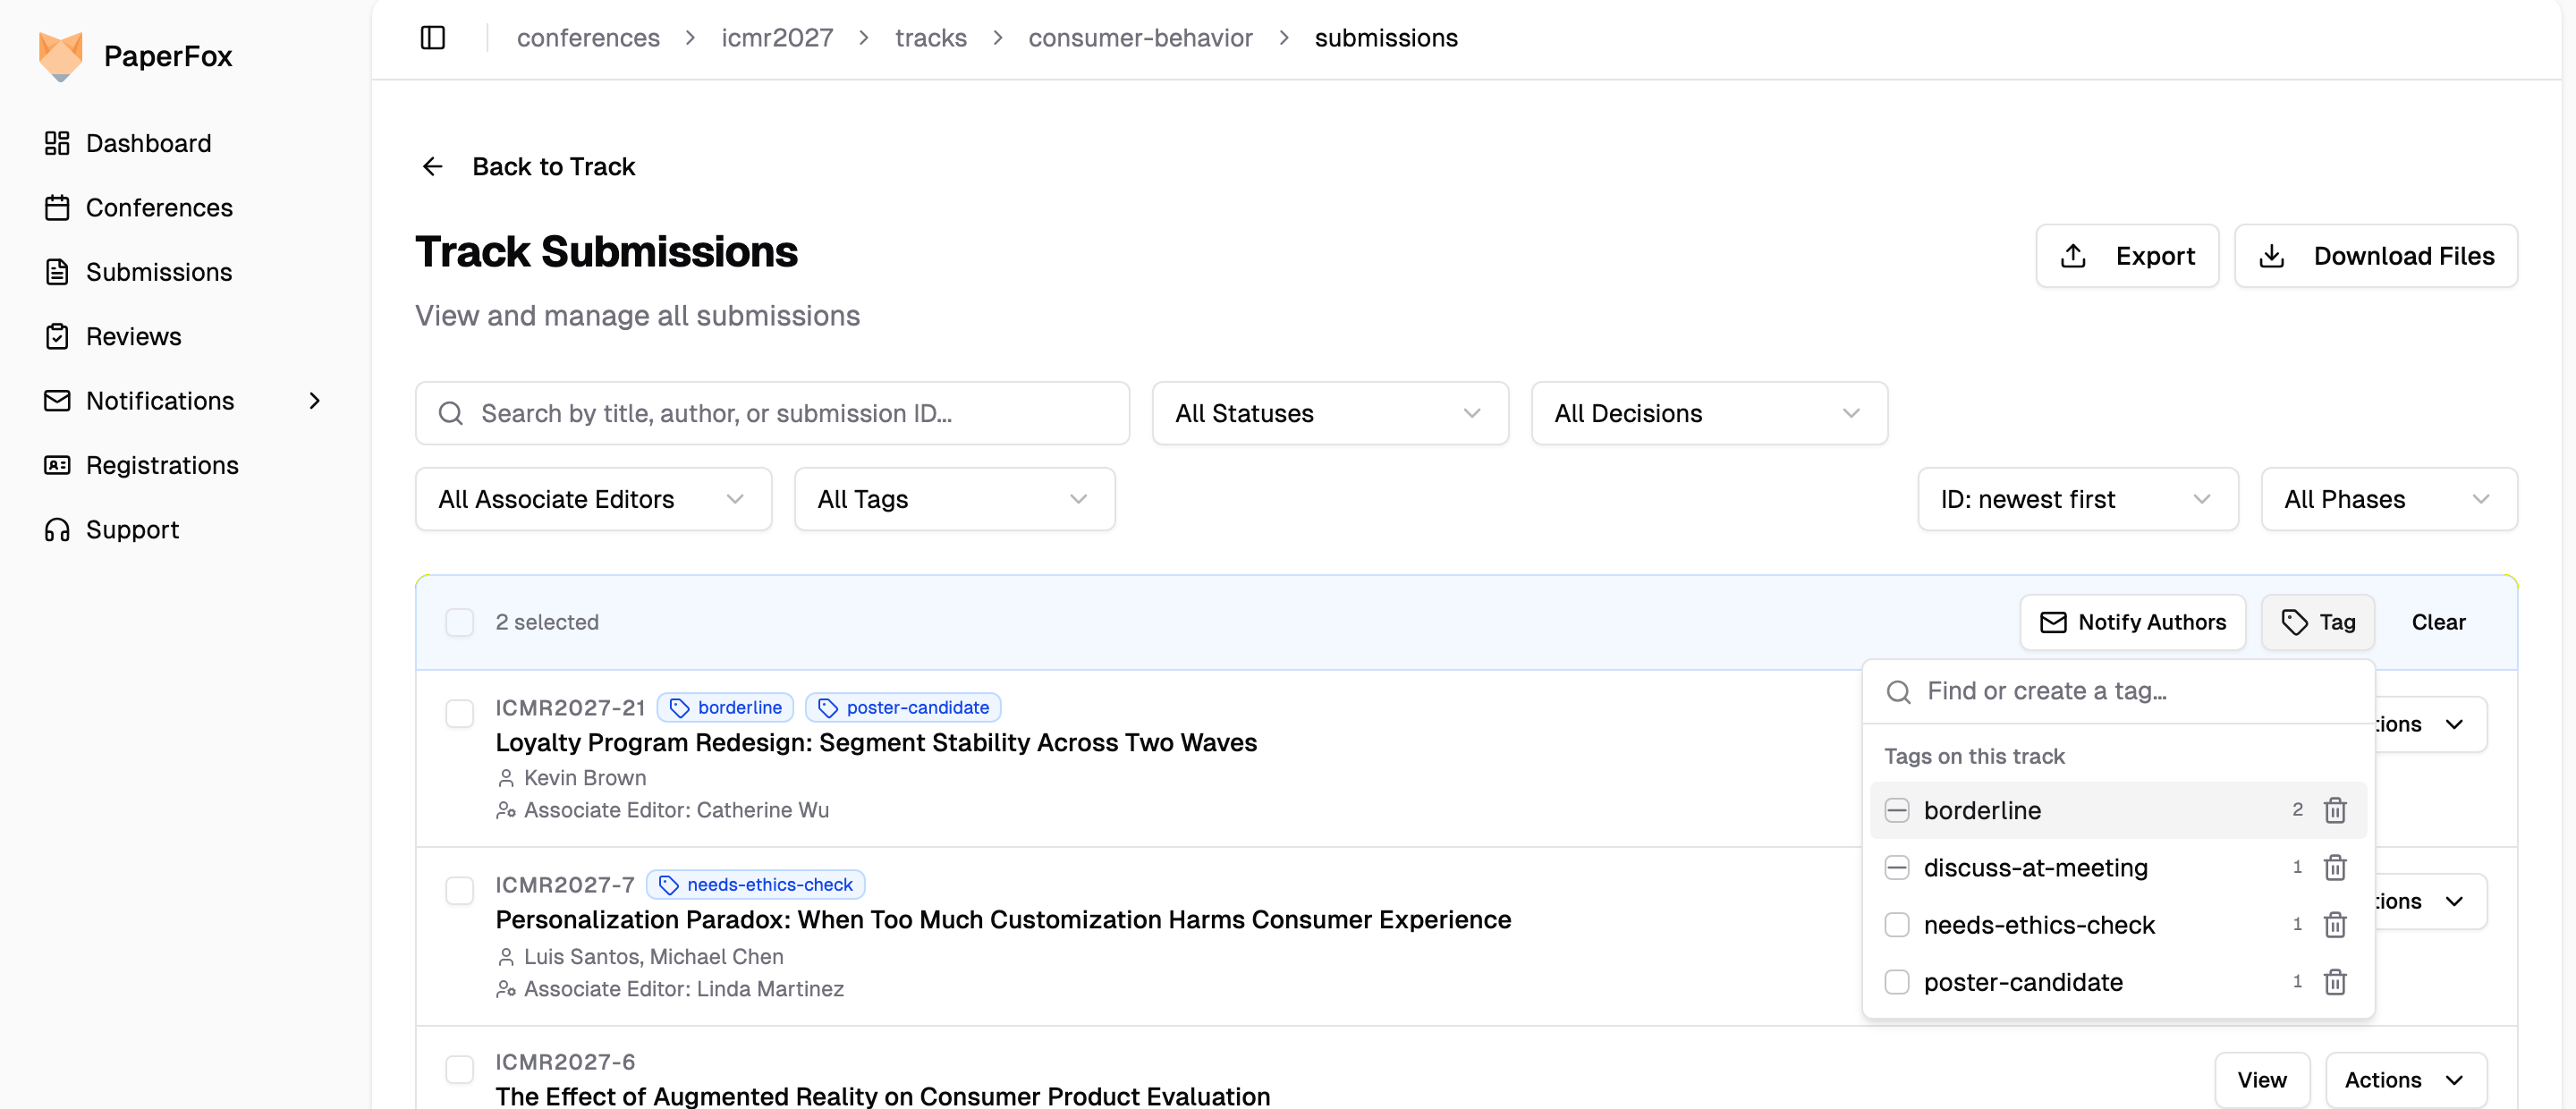Open the All Tags filter dropdown

pyautogui.click(x=954, y=499)
